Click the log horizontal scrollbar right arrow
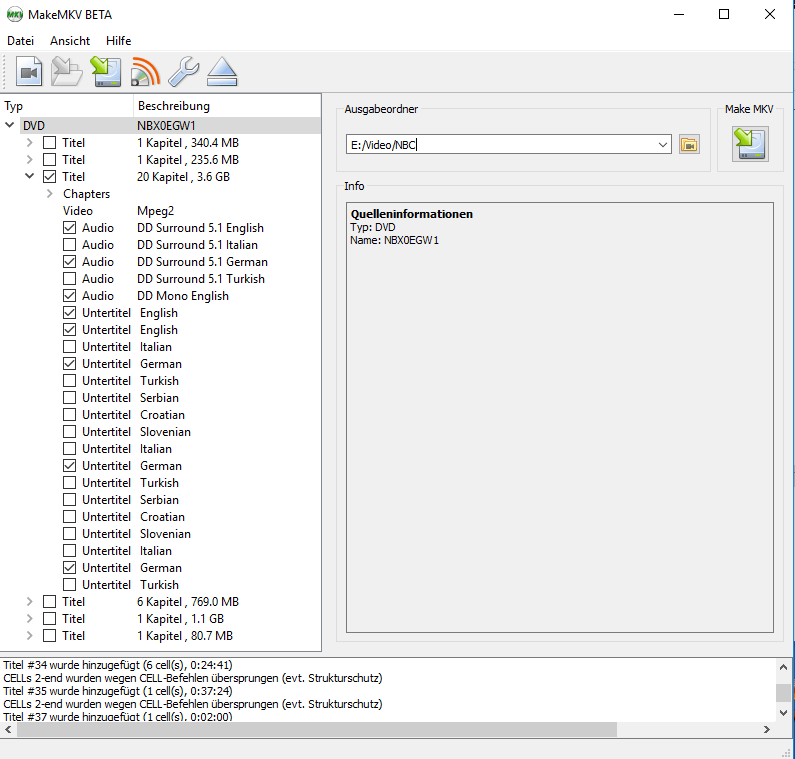The width and height of the screenshot is (795, 759). click(x=767, y=730)
